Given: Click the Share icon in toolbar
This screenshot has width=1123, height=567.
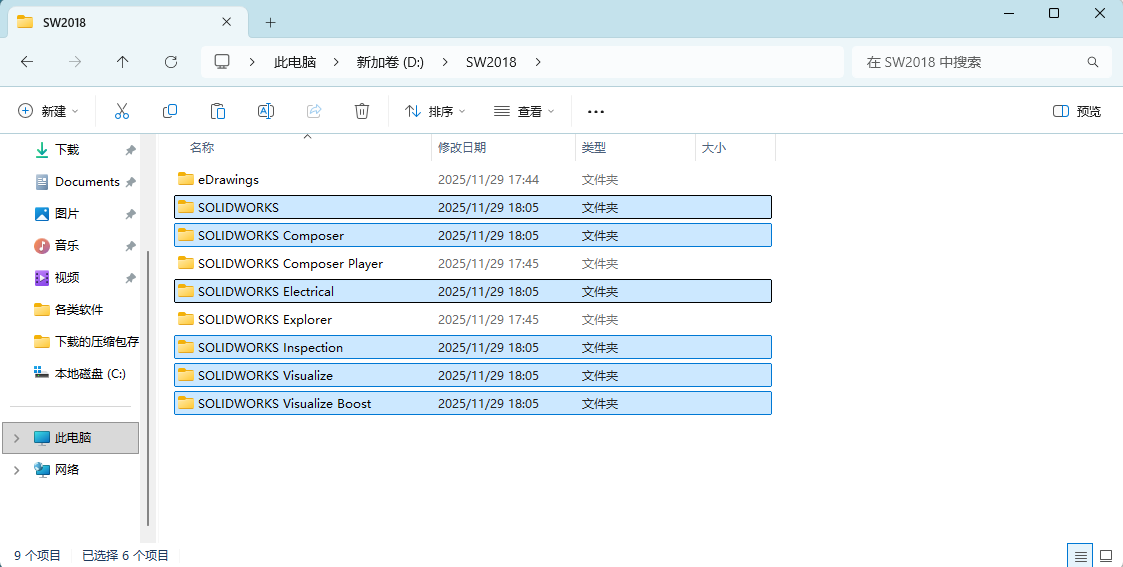Looking at the screenshot, I should click(x=314, y=111).
